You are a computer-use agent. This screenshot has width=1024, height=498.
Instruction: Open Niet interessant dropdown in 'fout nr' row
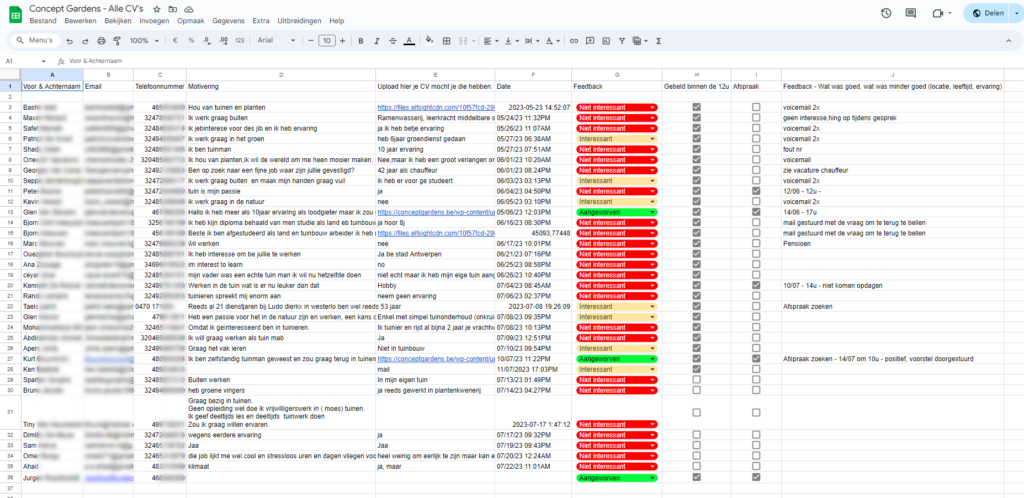click(616, 149)
